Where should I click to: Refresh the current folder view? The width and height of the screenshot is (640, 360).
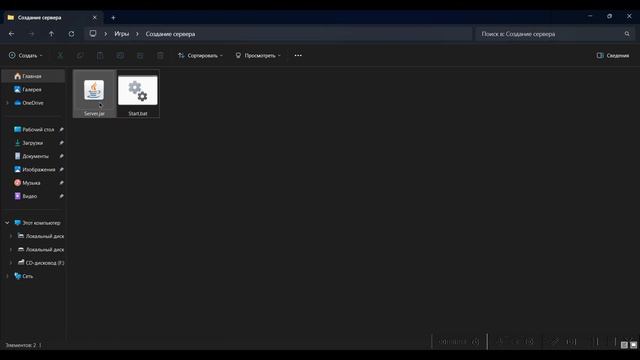coord(71,34)
